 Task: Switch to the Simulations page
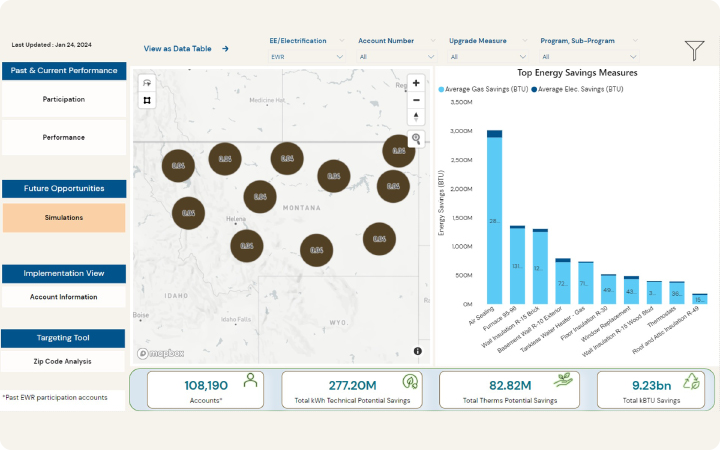(64, 218)
